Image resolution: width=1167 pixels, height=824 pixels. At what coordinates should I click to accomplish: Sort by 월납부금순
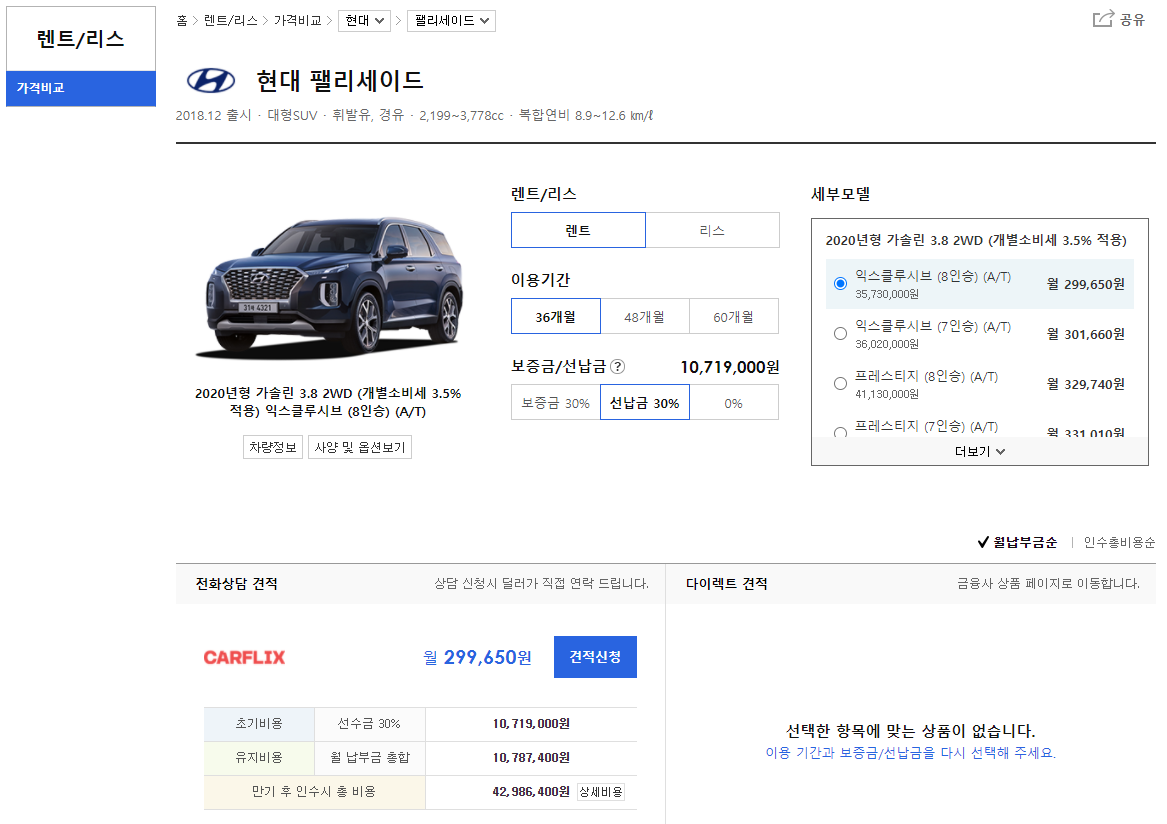point(1017,542)
